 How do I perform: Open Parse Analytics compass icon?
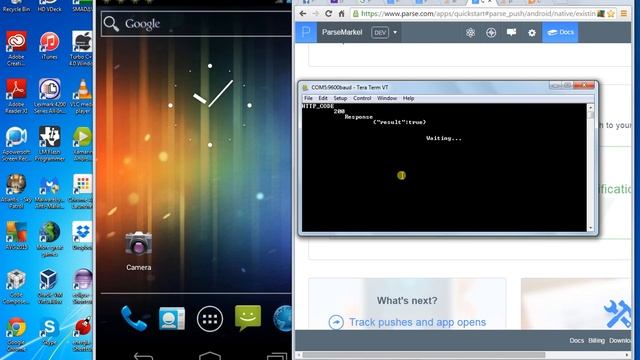[491, 33]
